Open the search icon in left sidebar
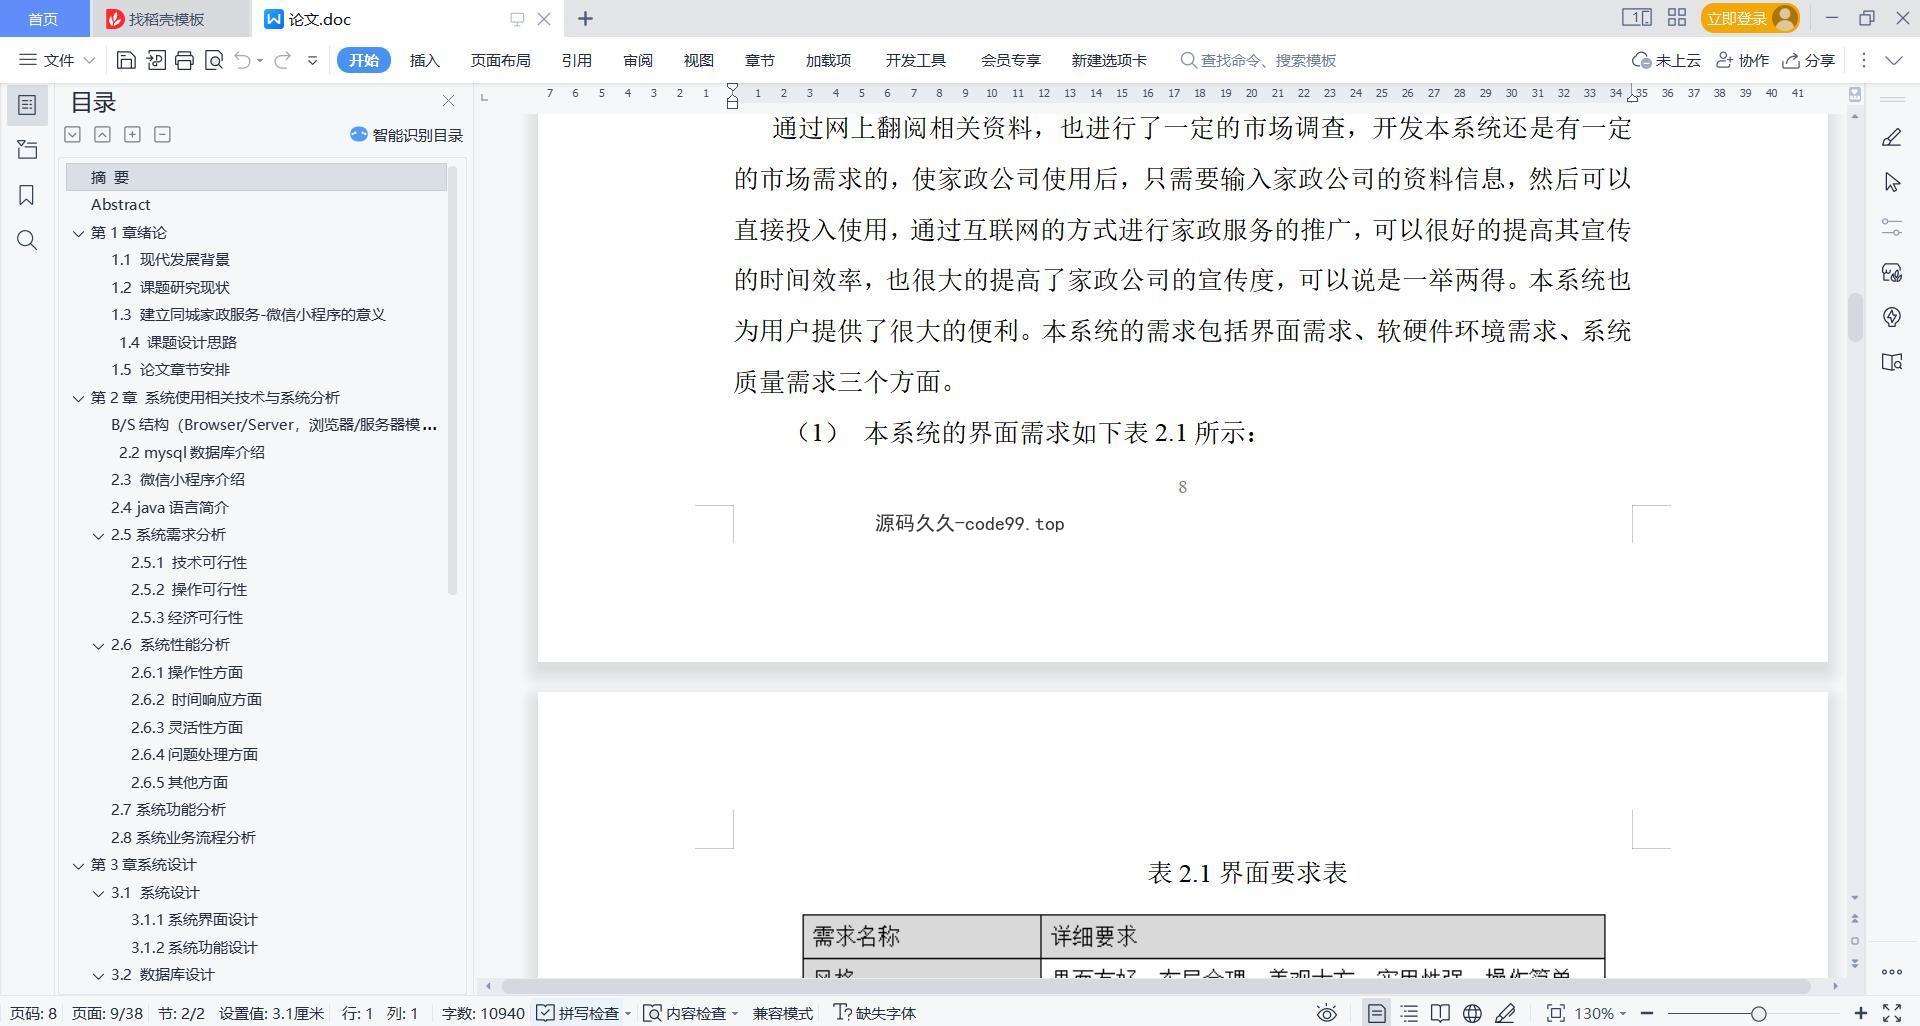 (27, 240)
